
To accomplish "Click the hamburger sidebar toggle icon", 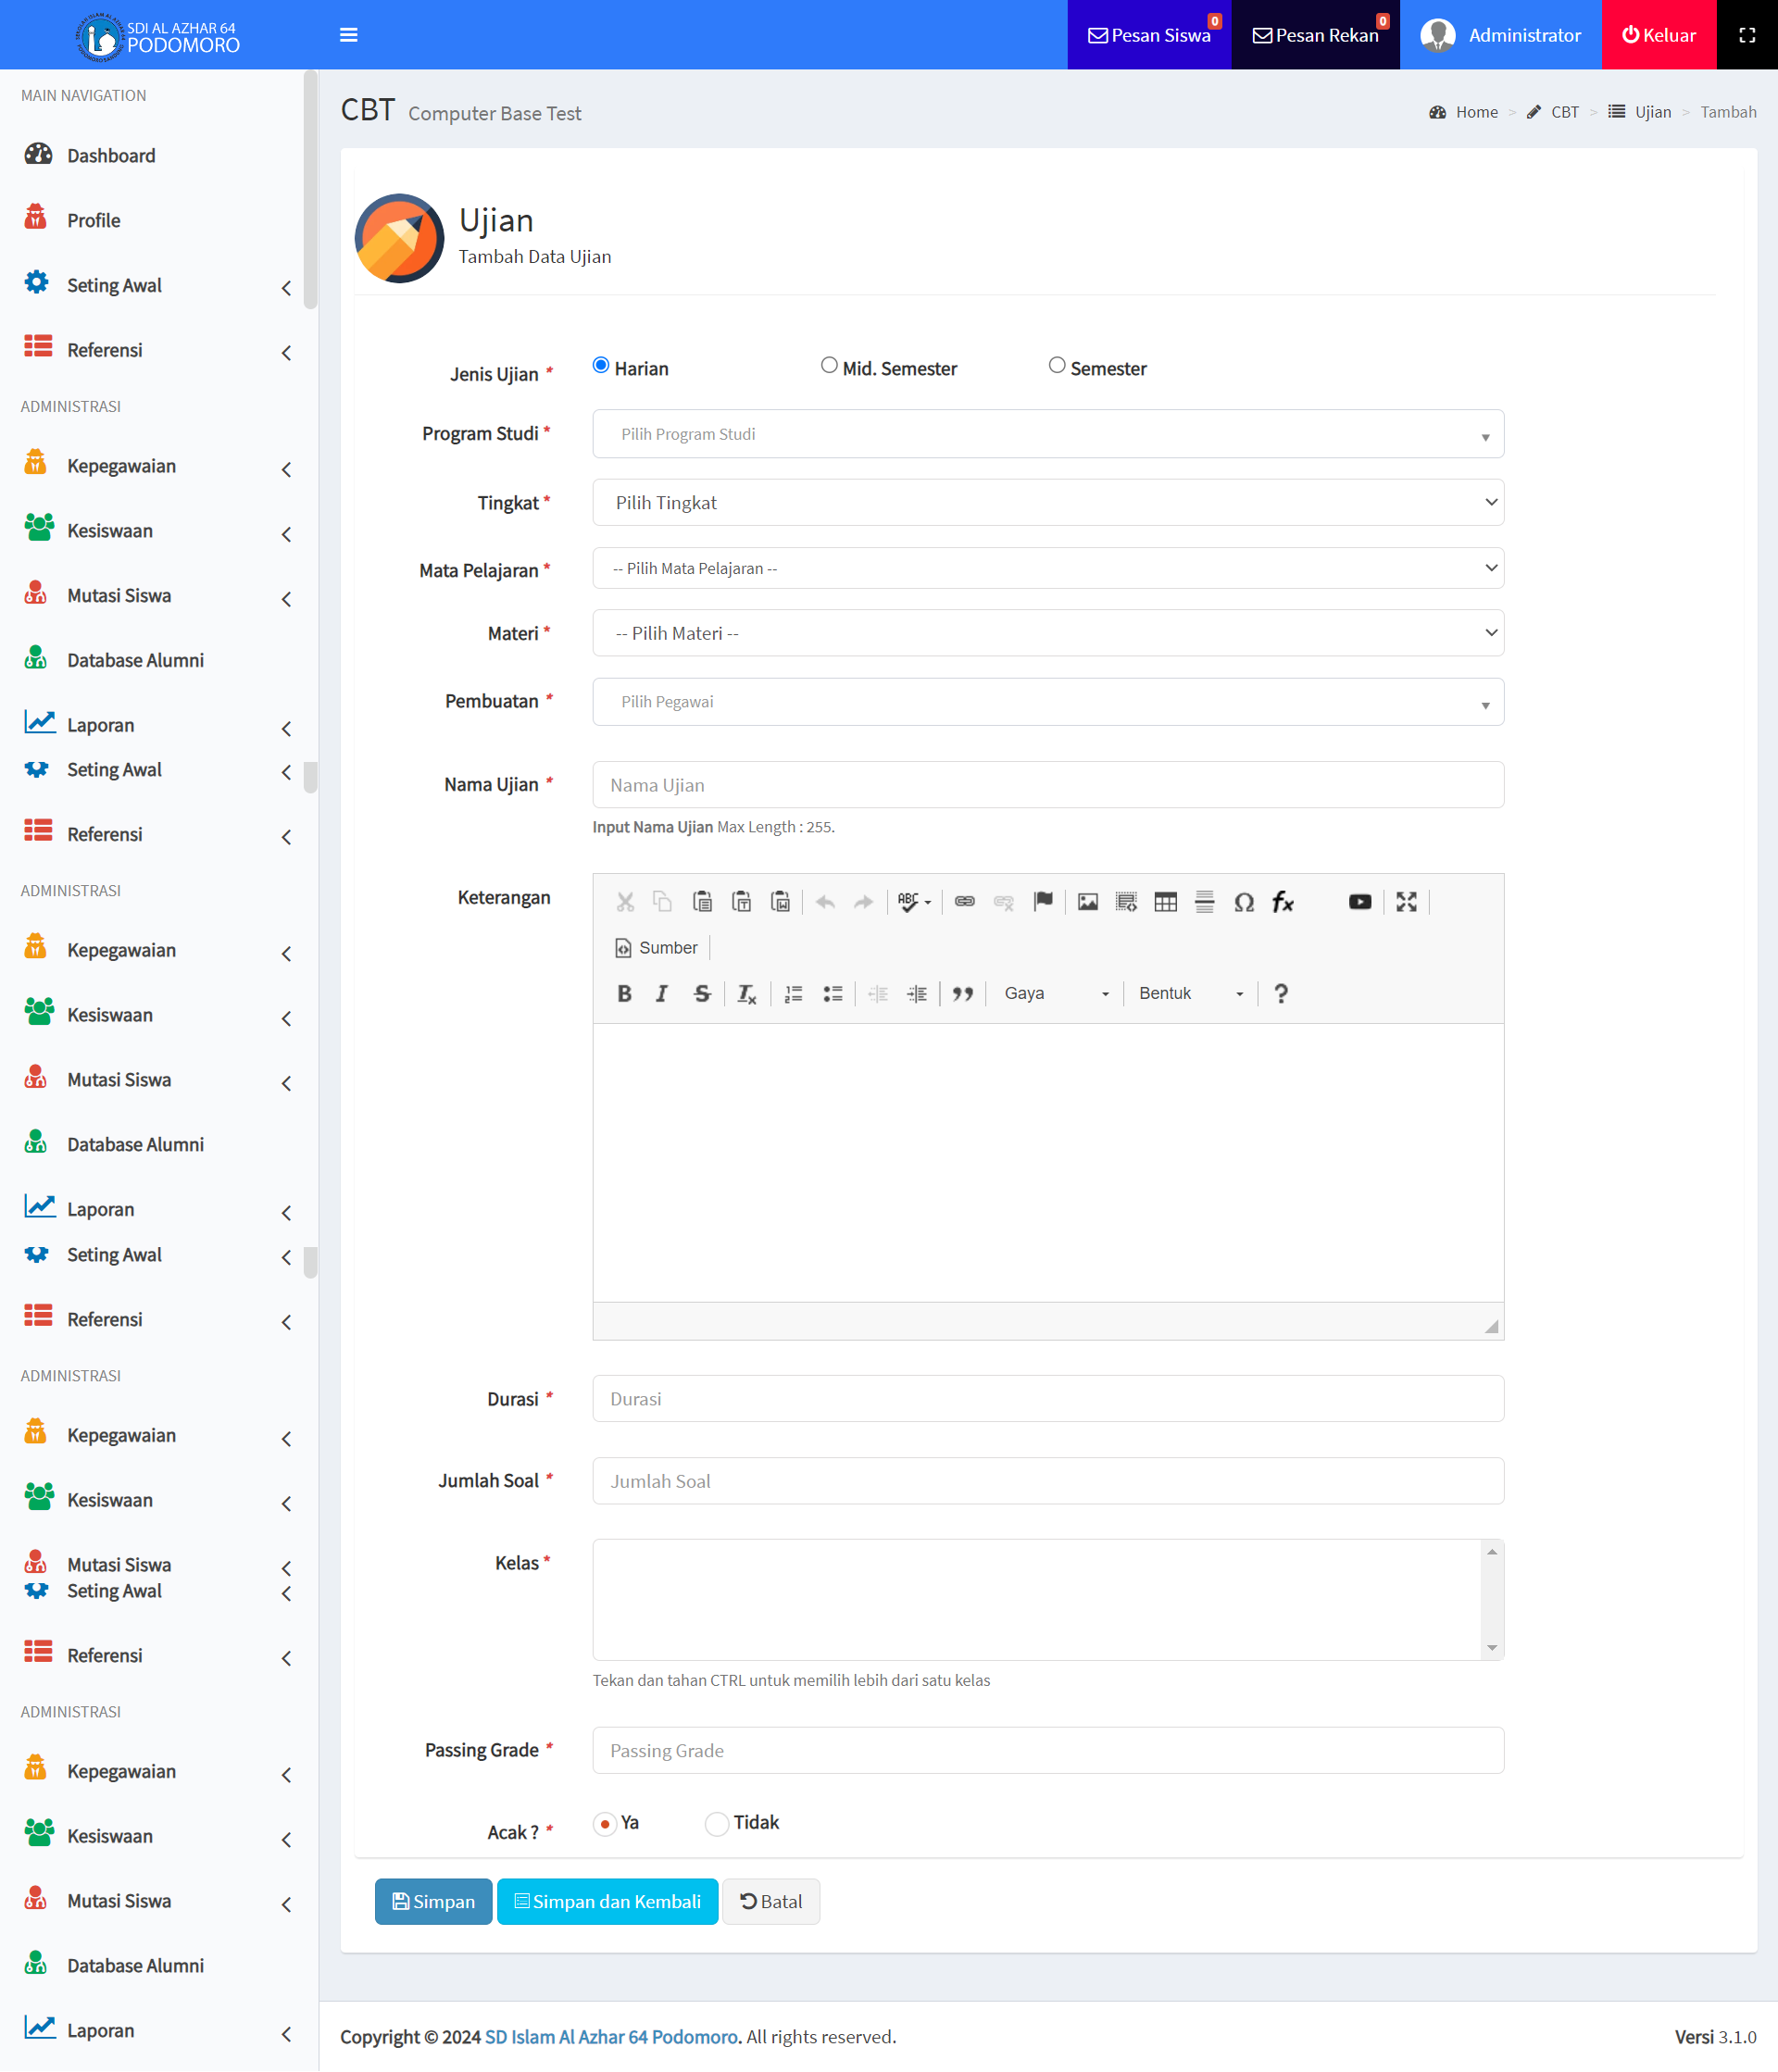I will (348, 35).
